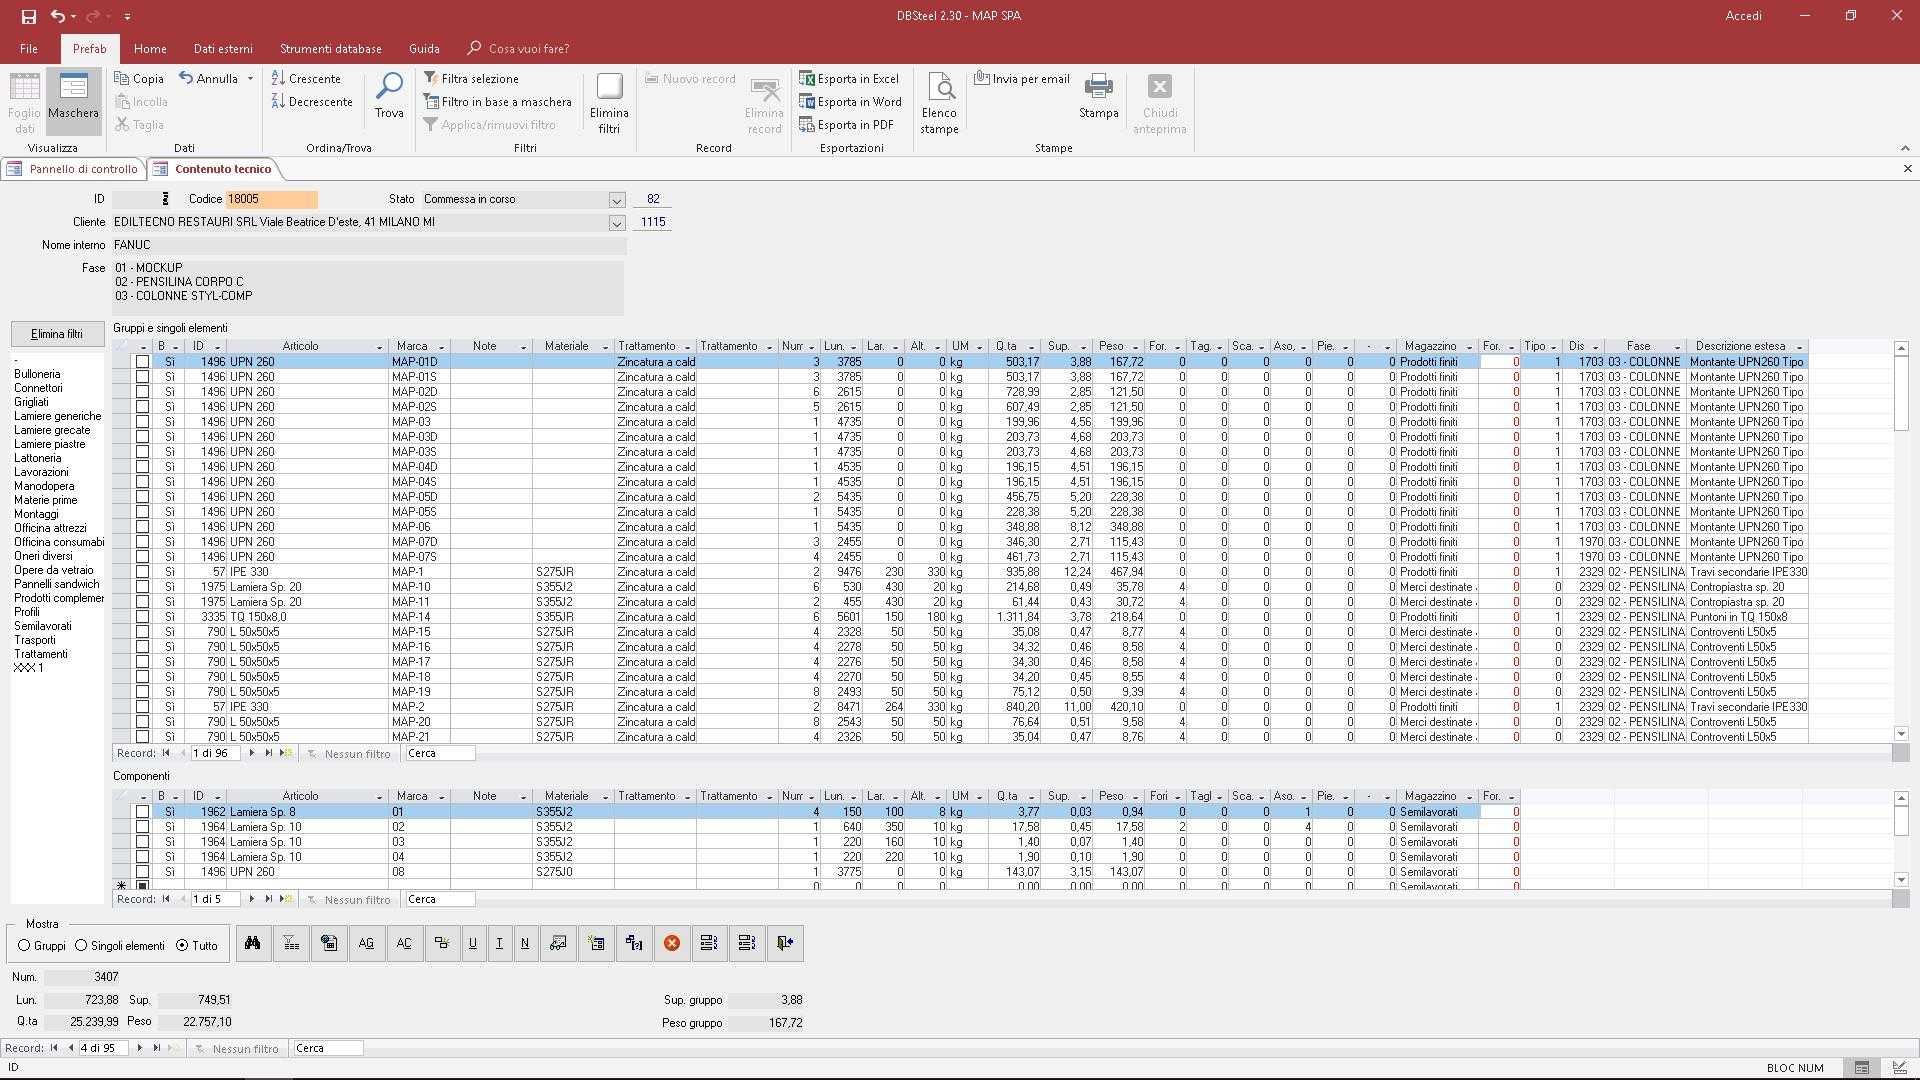Switch to Home ribbon tab
This screenshot has width=1920, height=1080.
[x=150, y=48]
